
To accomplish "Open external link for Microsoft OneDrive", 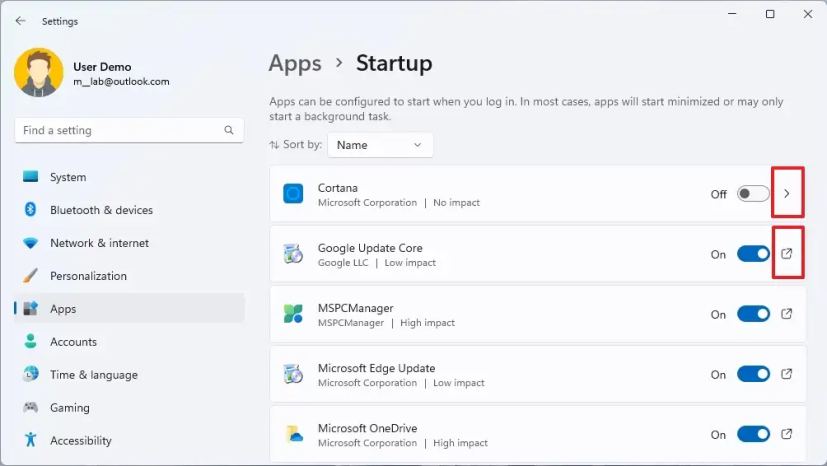I will (x=787, y=434).
